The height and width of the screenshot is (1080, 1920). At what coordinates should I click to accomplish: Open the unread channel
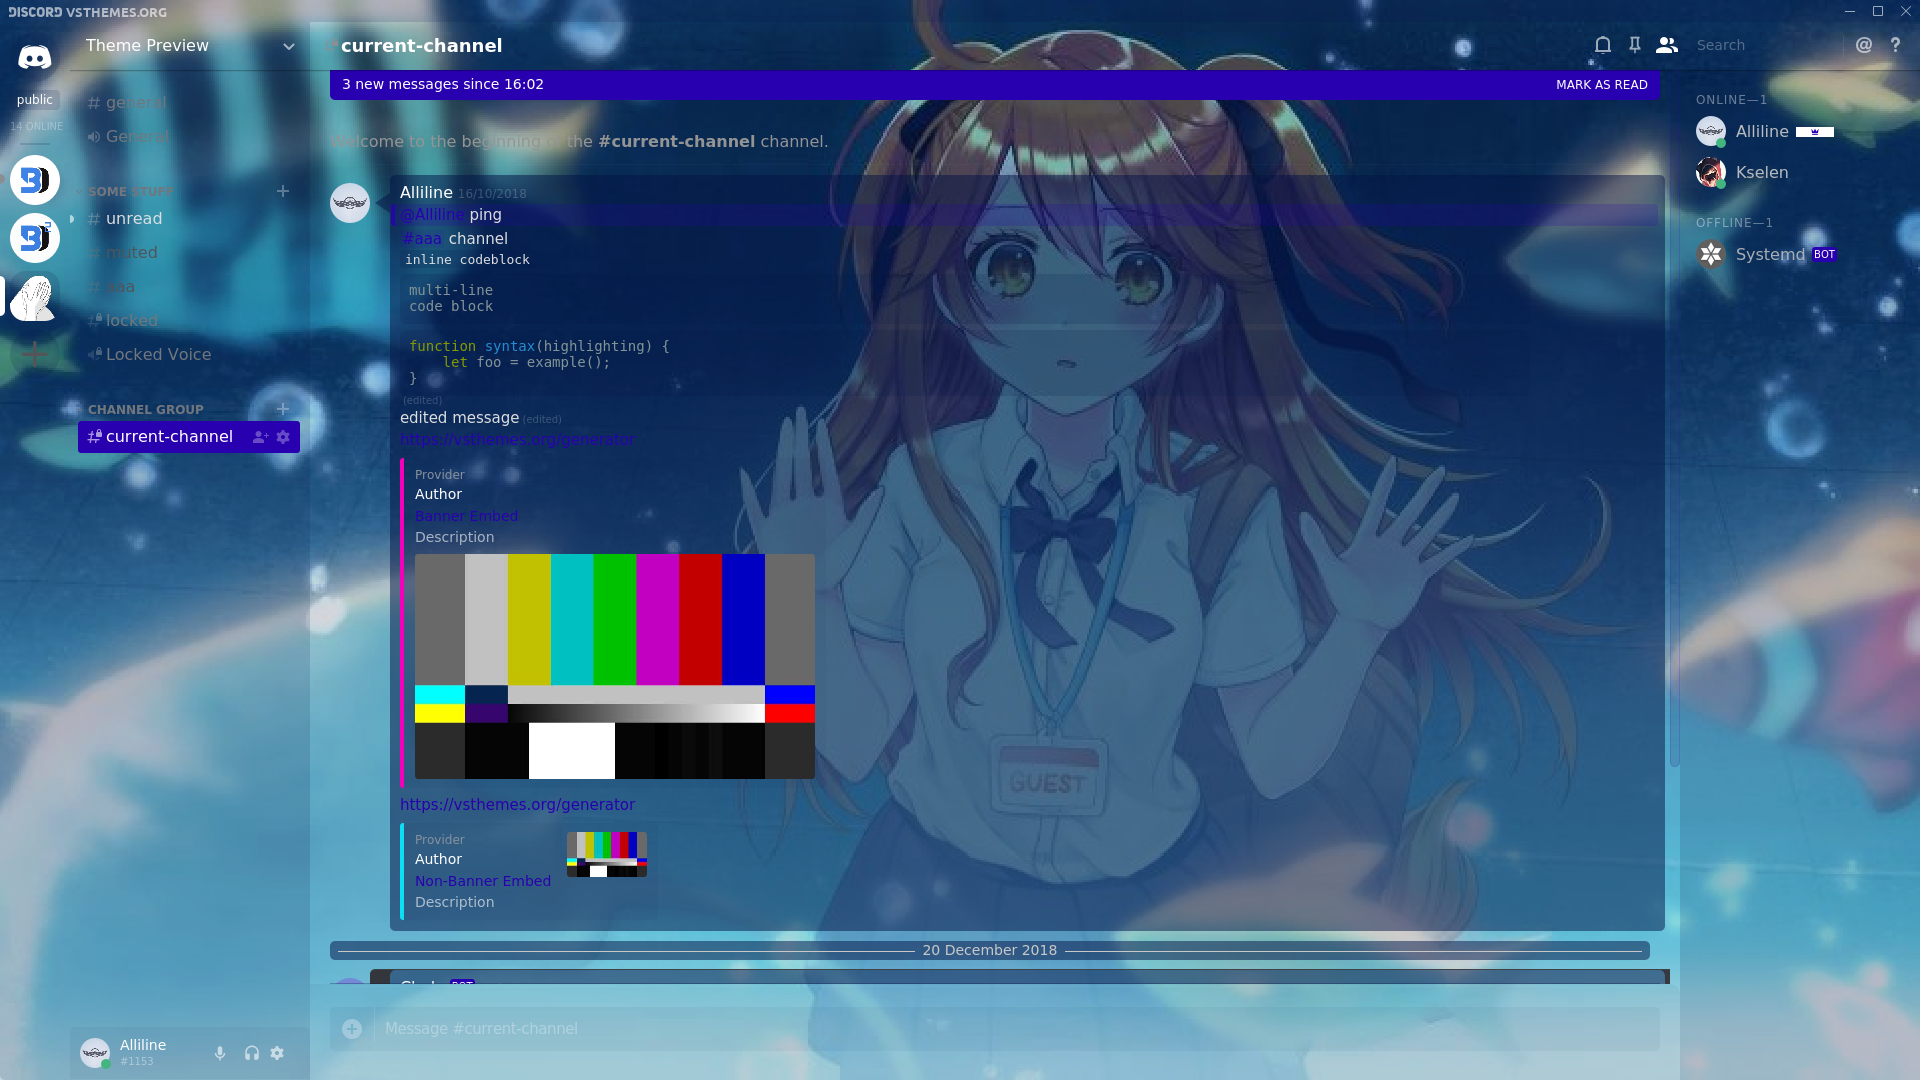pyautogui.click(x=188, y=219)
